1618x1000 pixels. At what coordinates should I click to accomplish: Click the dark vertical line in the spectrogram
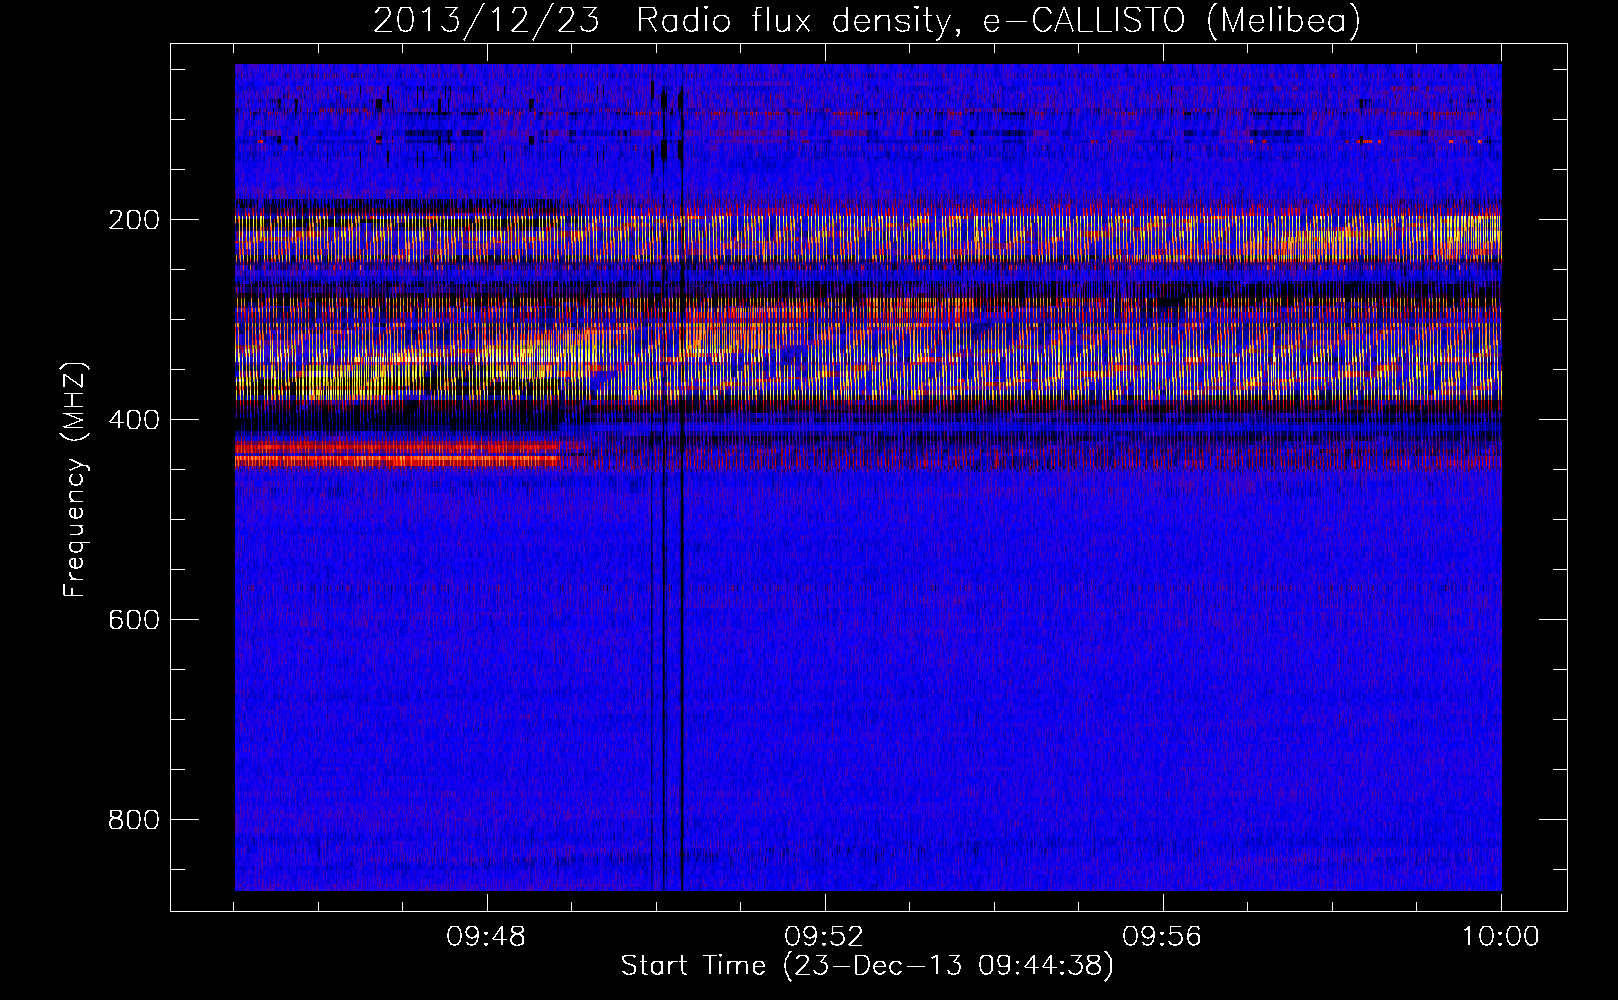click(x=682, y=478)
